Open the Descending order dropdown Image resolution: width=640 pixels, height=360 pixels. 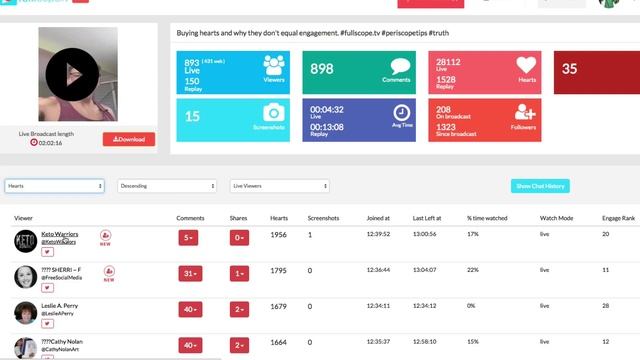click(x=167, y=186)
